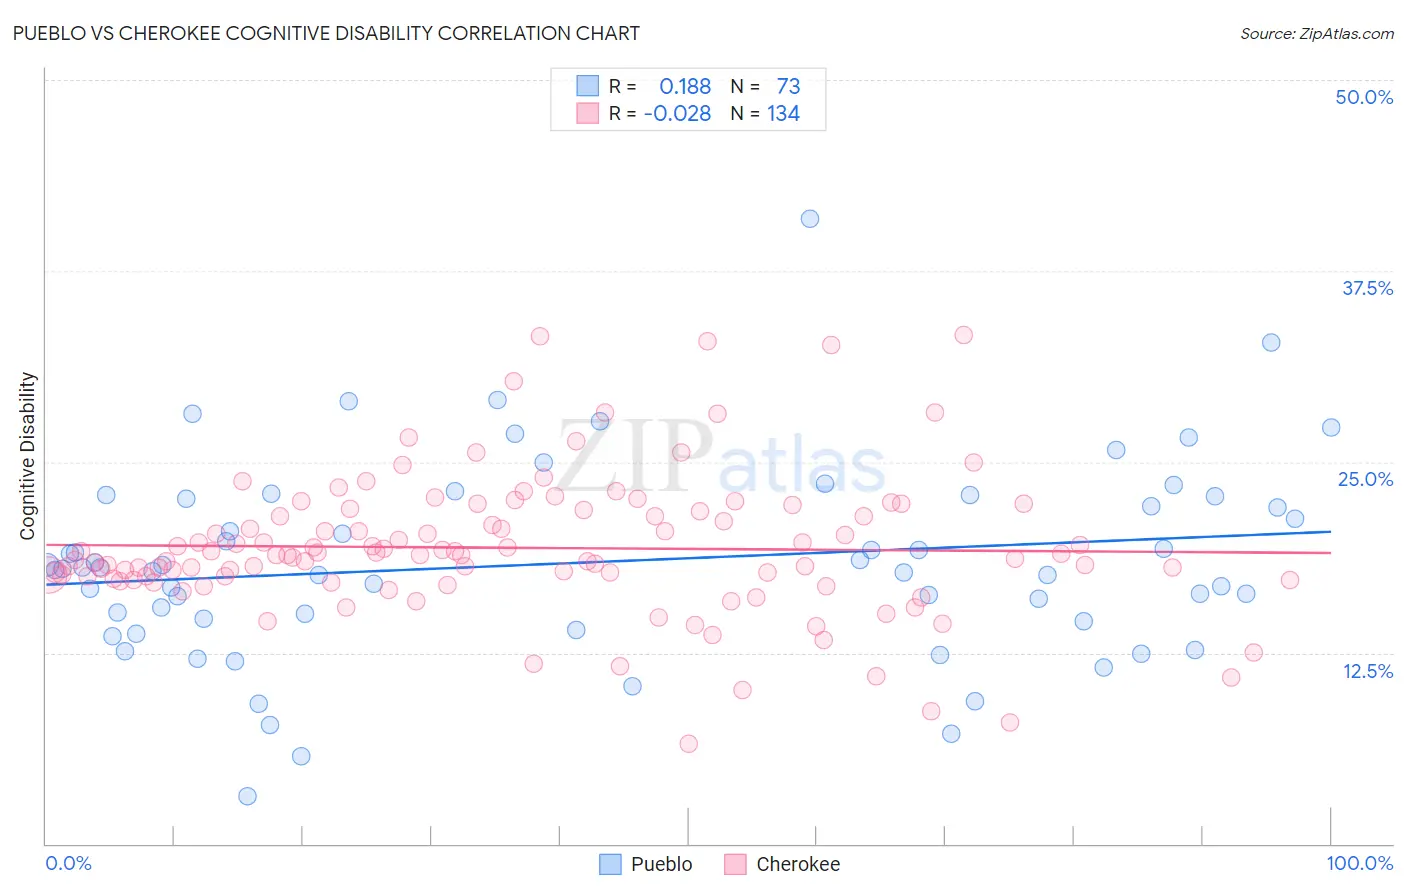This screenshot has width=1406, height=892.
Task: Click the Pueblo blue legend swatch
Action: [x=610, y=864]
